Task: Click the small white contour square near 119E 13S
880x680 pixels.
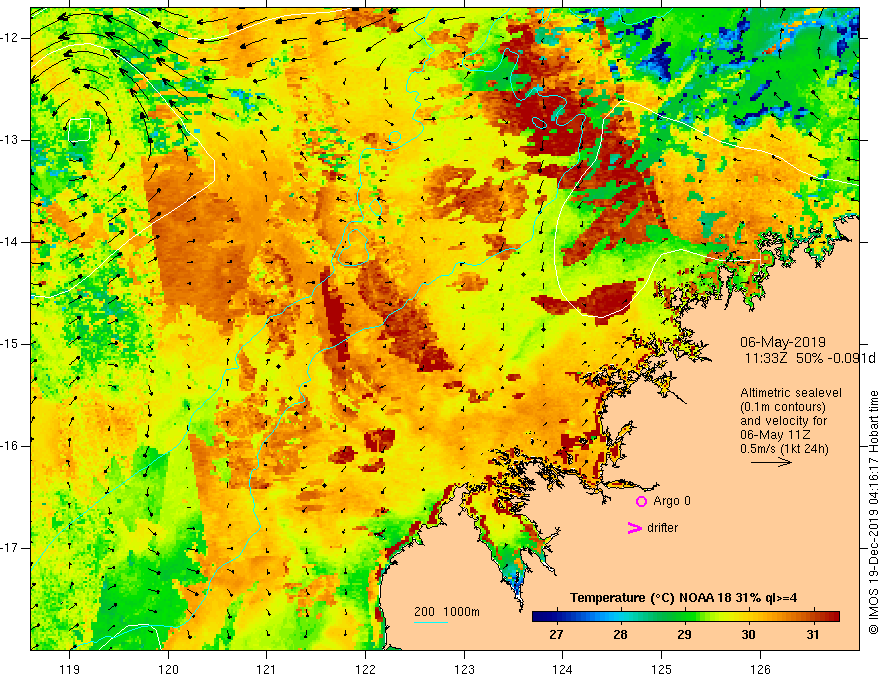Action: pos(79,129)
